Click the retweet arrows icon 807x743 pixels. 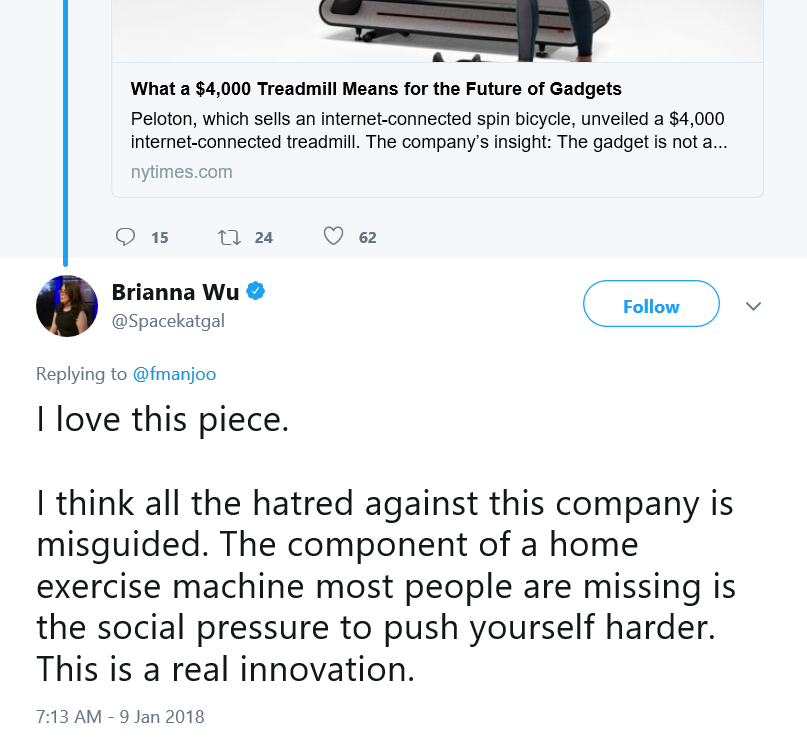pos(229,237)
